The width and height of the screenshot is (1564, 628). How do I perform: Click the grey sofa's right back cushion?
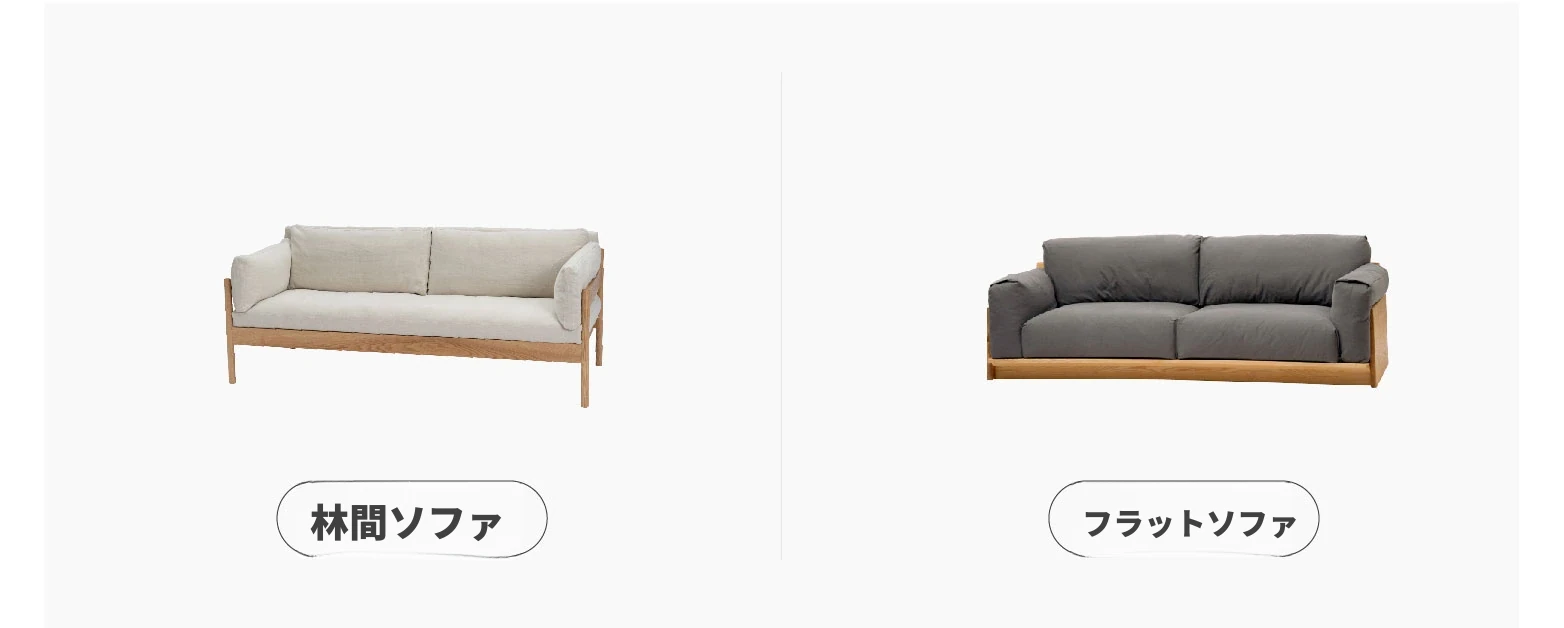[x=1285, y=268]
